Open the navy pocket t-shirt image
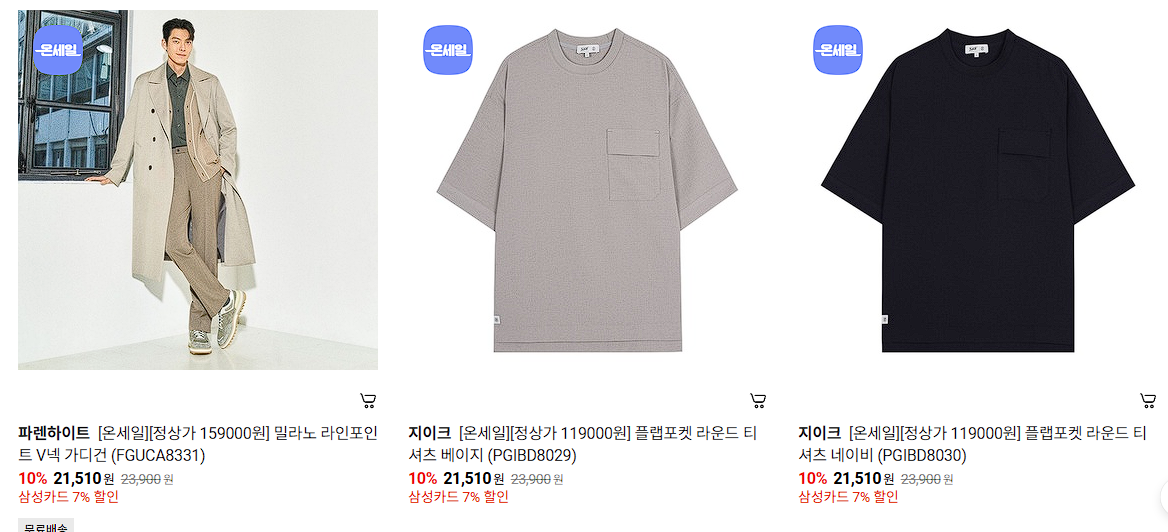This screenshot has width=1168, height=532. (x=978, y=190)
